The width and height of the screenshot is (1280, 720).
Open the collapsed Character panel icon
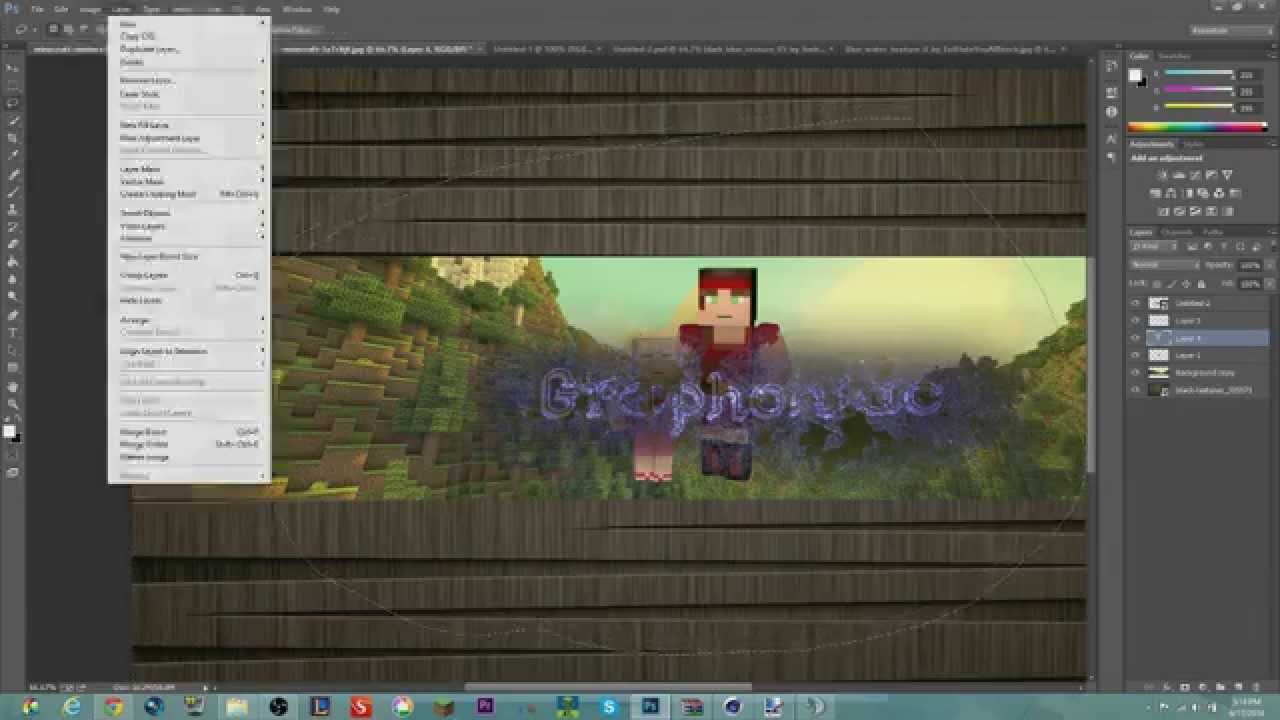[x=1111, y=139]
